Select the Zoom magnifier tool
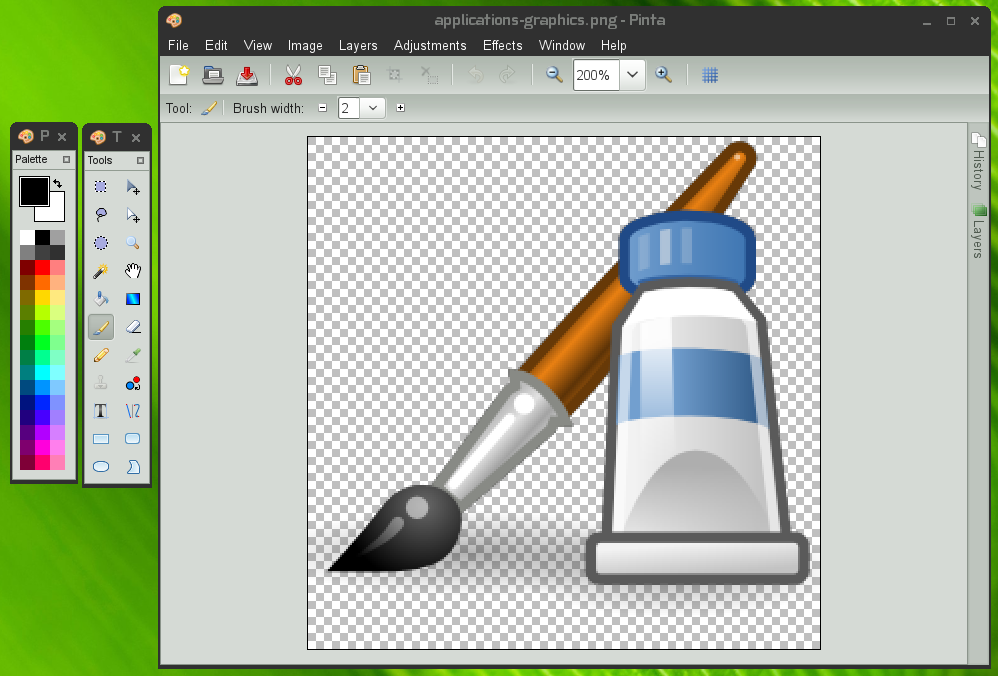This screenshot has height=676, width=998. pos(132,243)
